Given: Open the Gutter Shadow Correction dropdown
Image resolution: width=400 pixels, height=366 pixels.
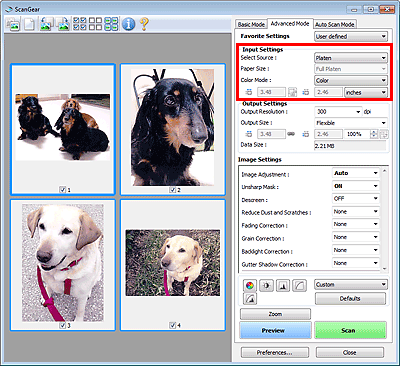Looking at the screenshot, I should coord(356,263).
